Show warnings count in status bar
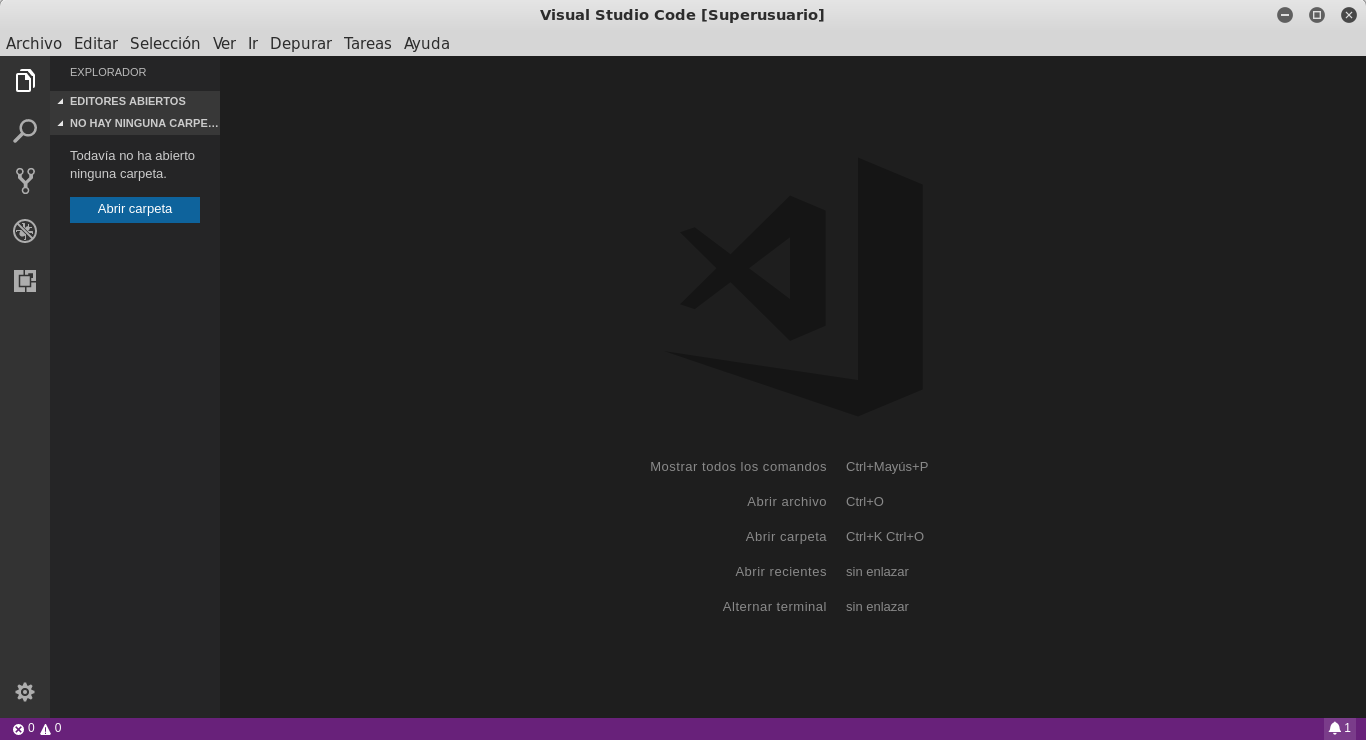 pyautogui.click(x=51, y=729)
